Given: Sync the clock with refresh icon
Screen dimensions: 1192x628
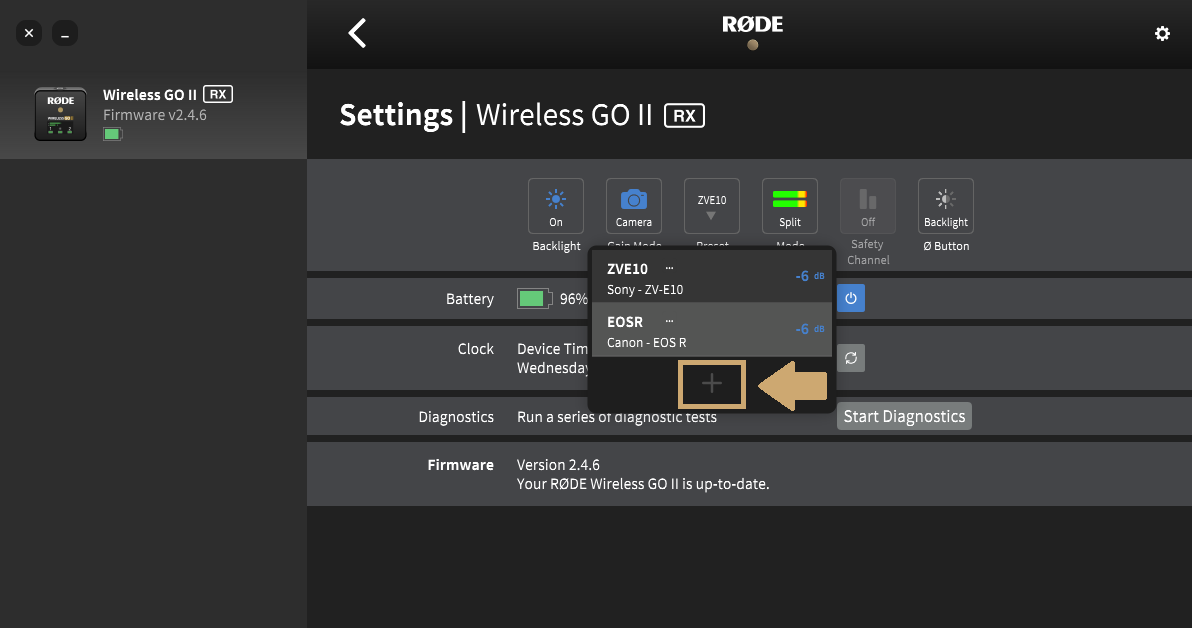Looking at the screenshot, I should (x=851, y=358).
